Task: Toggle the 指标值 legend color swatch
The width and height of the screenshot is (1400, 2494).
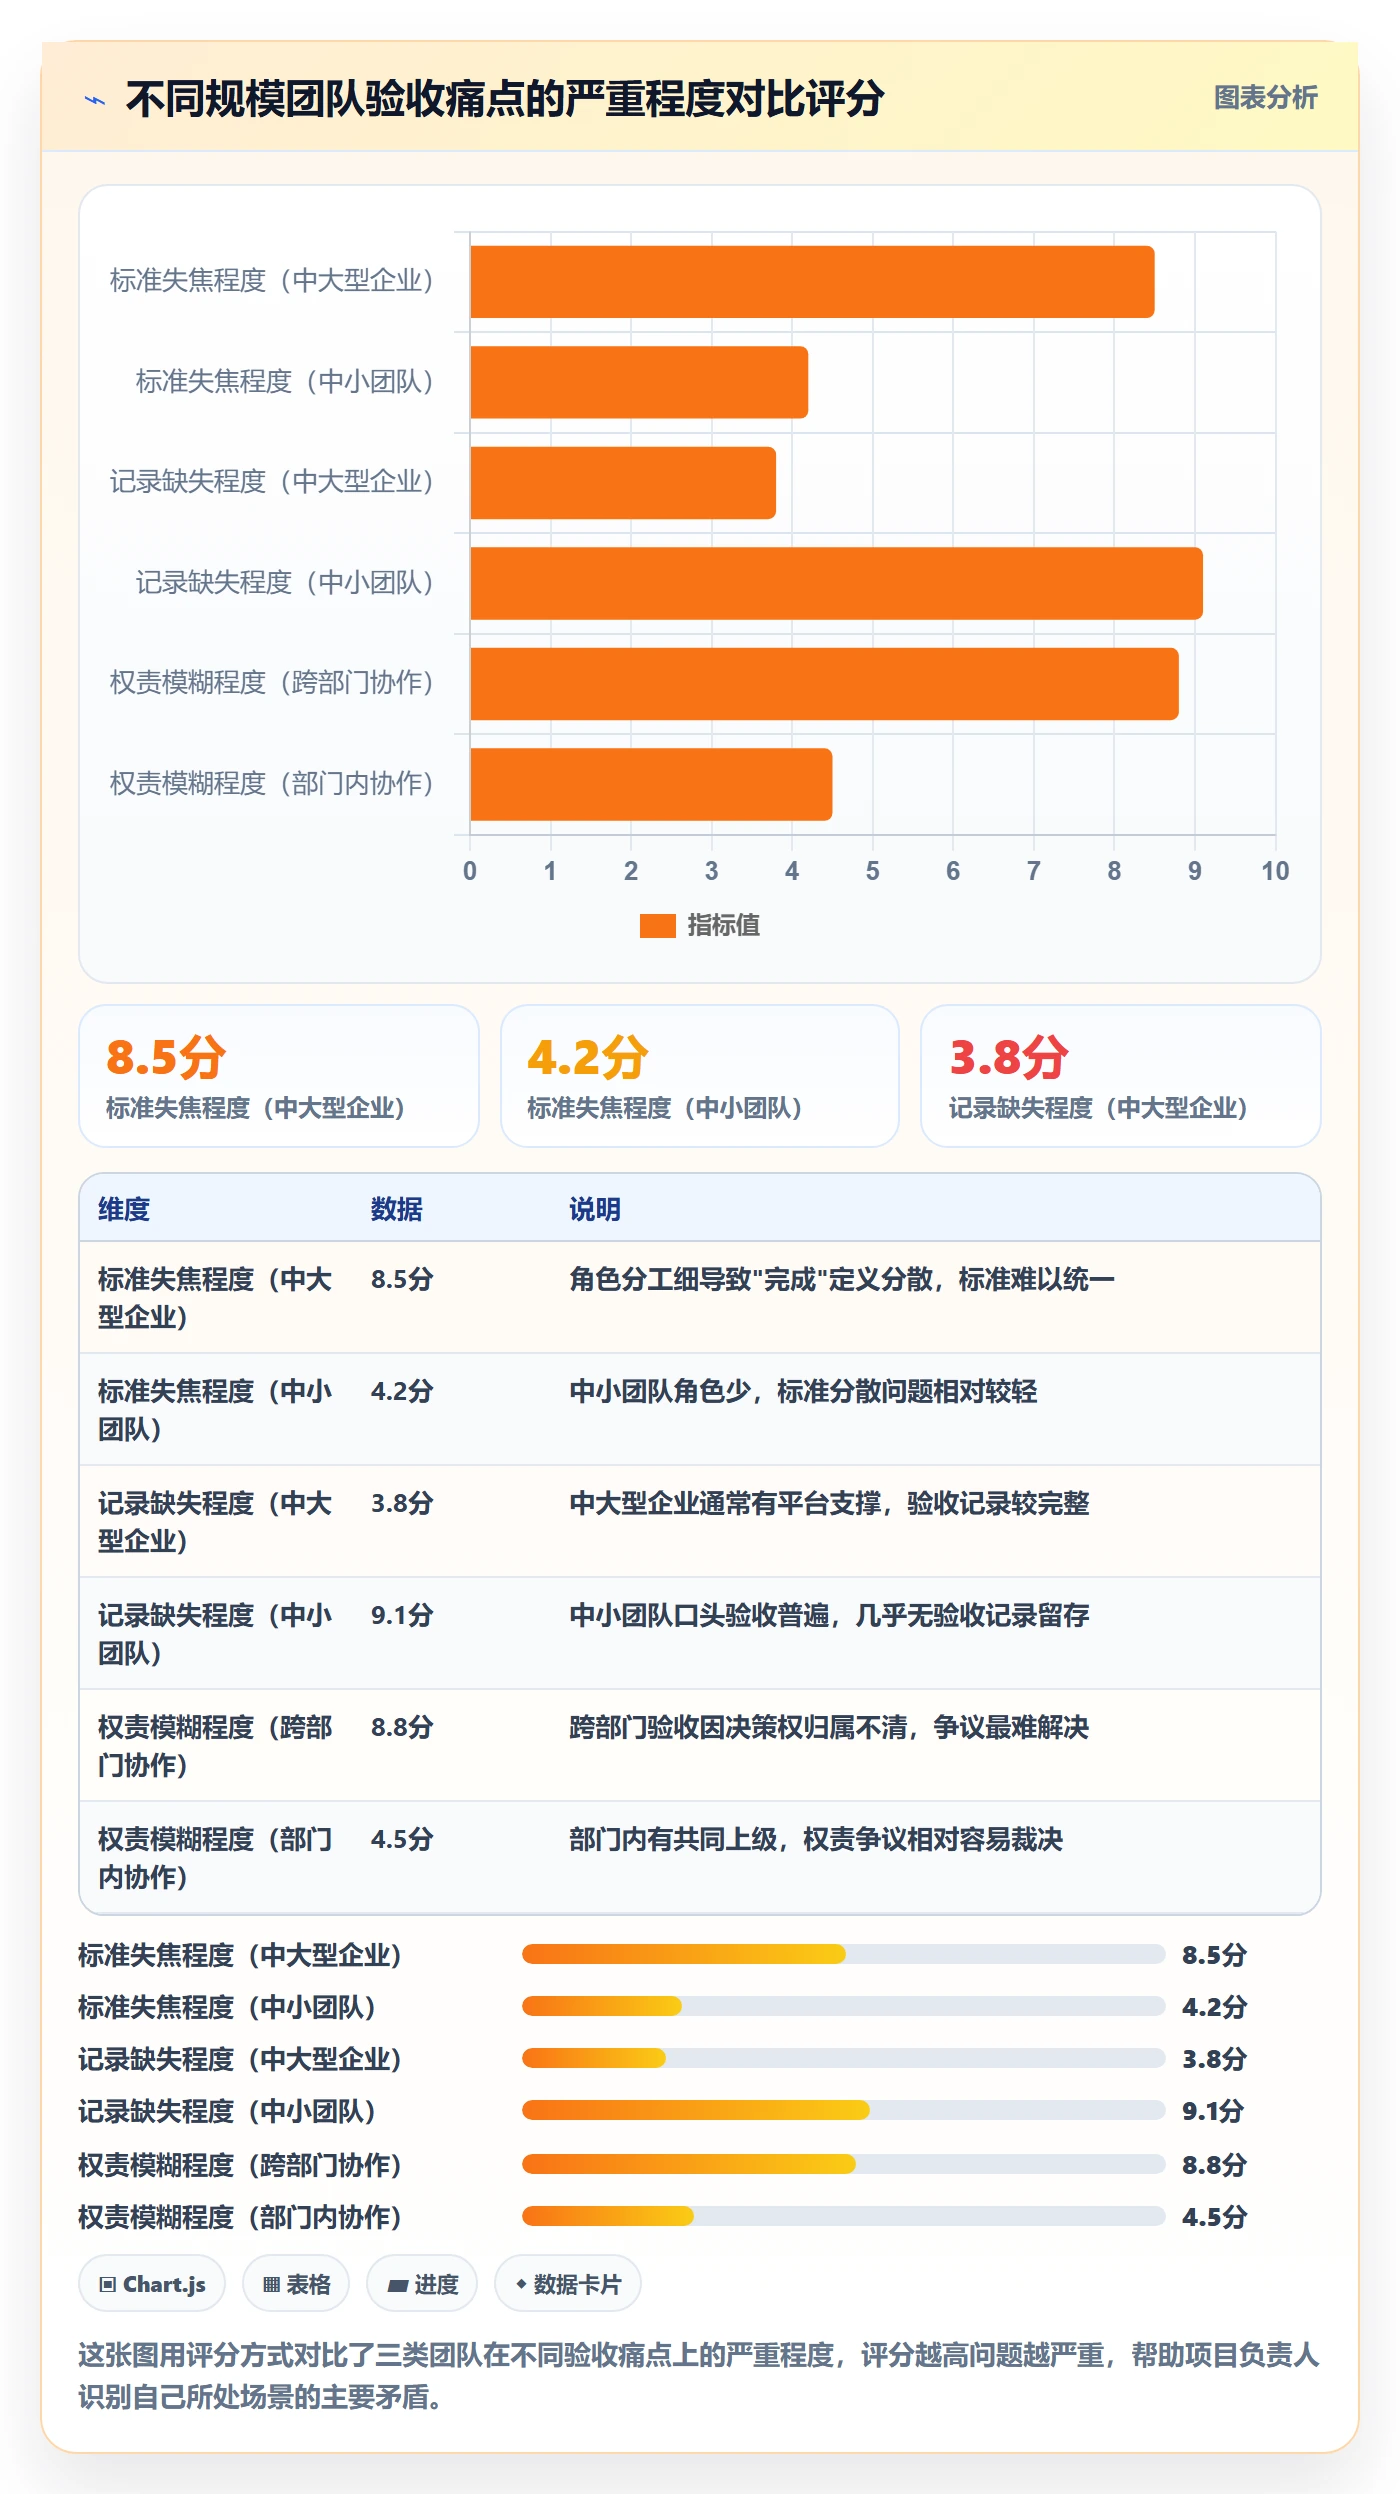Action: coord(657,926)
